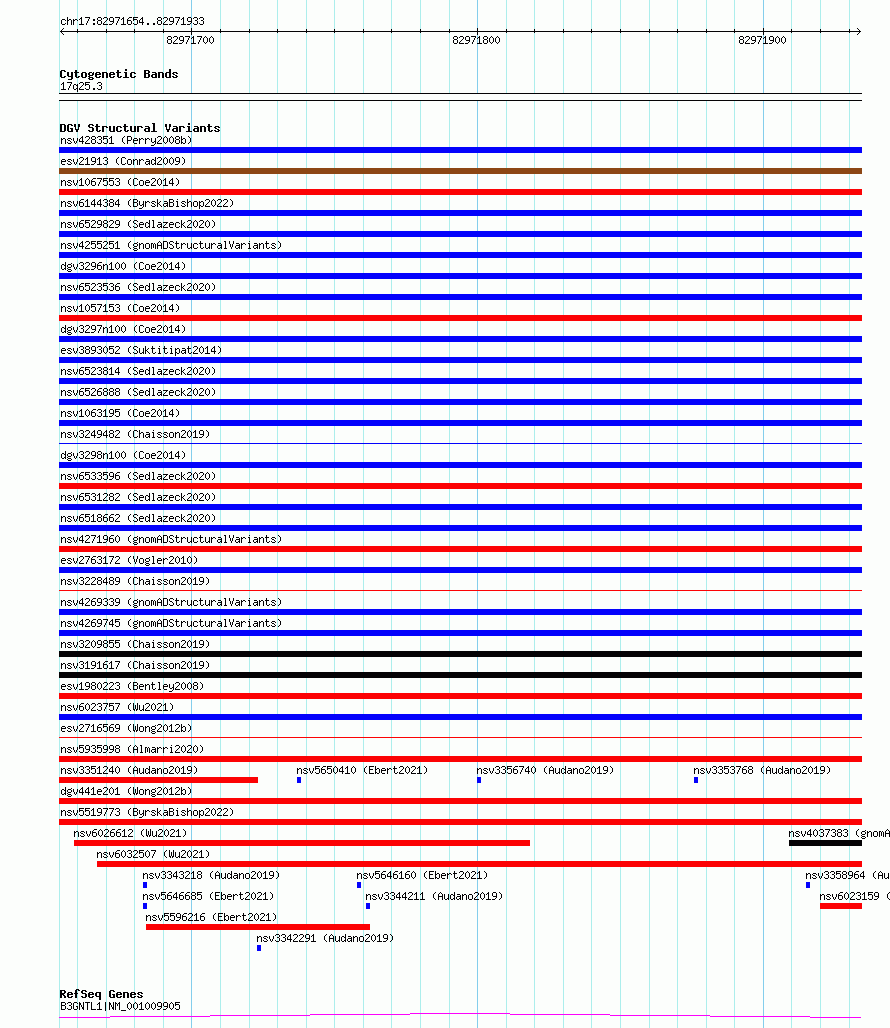Image resolution: width=890 pixels, height=1028 pixels.
Task: Click blue marker under nsv5646685 (Ebert2021)
Action: coord(145,906)
